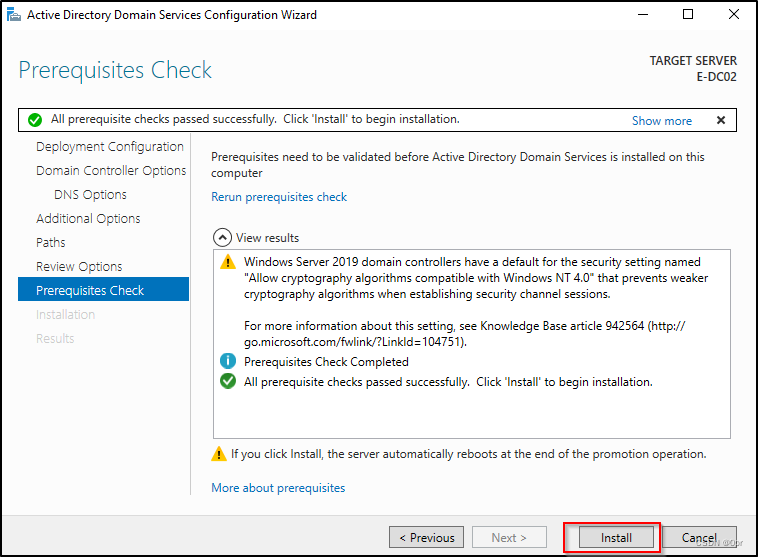Image resolution: width=758 pixels, height=557 pixels.
Task: Click the disabled Results step
Action: pos(55,338)
